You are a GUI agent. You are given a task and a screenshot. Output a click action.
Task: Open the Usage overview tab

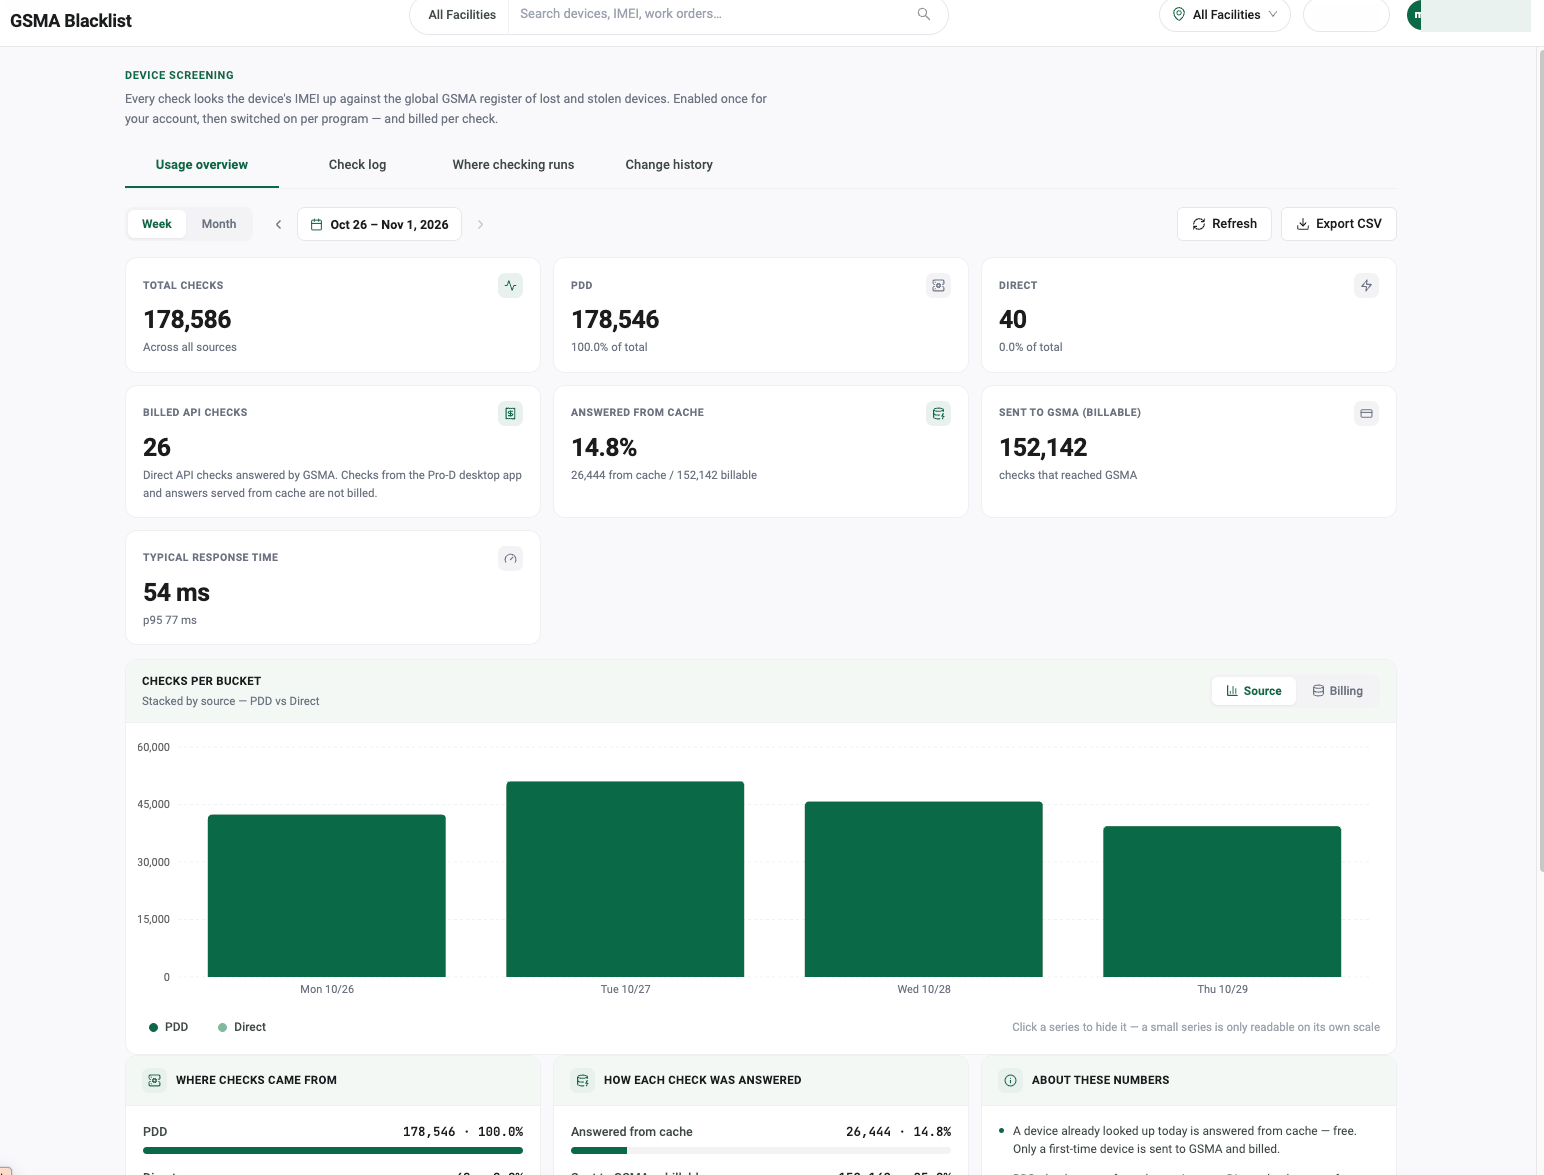click(x=202, y=165)
